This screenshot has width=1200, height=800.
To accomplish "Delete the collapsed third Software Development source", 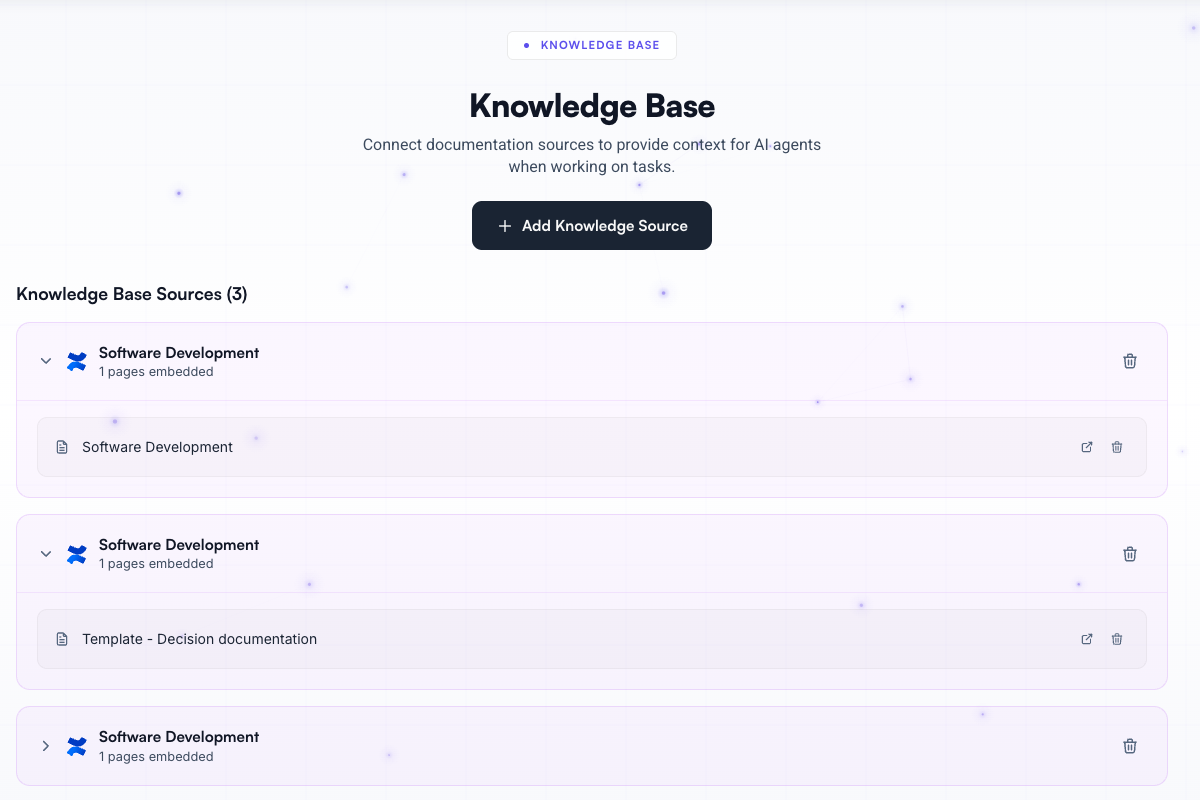I will tap(1129, 746).
